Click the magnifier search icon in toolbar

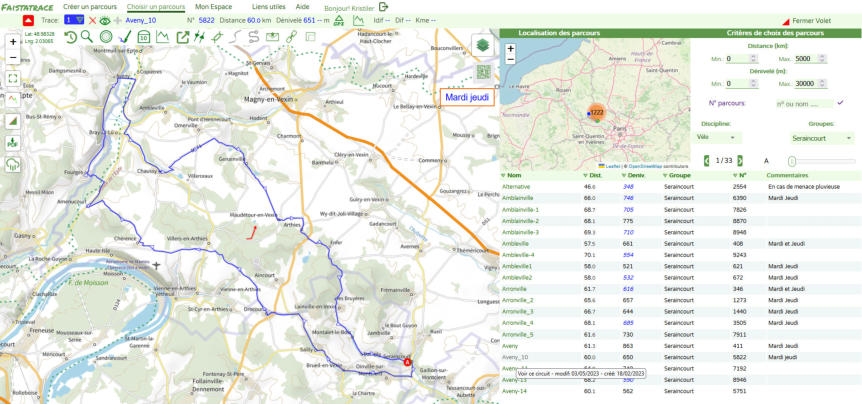coord(88,38)
